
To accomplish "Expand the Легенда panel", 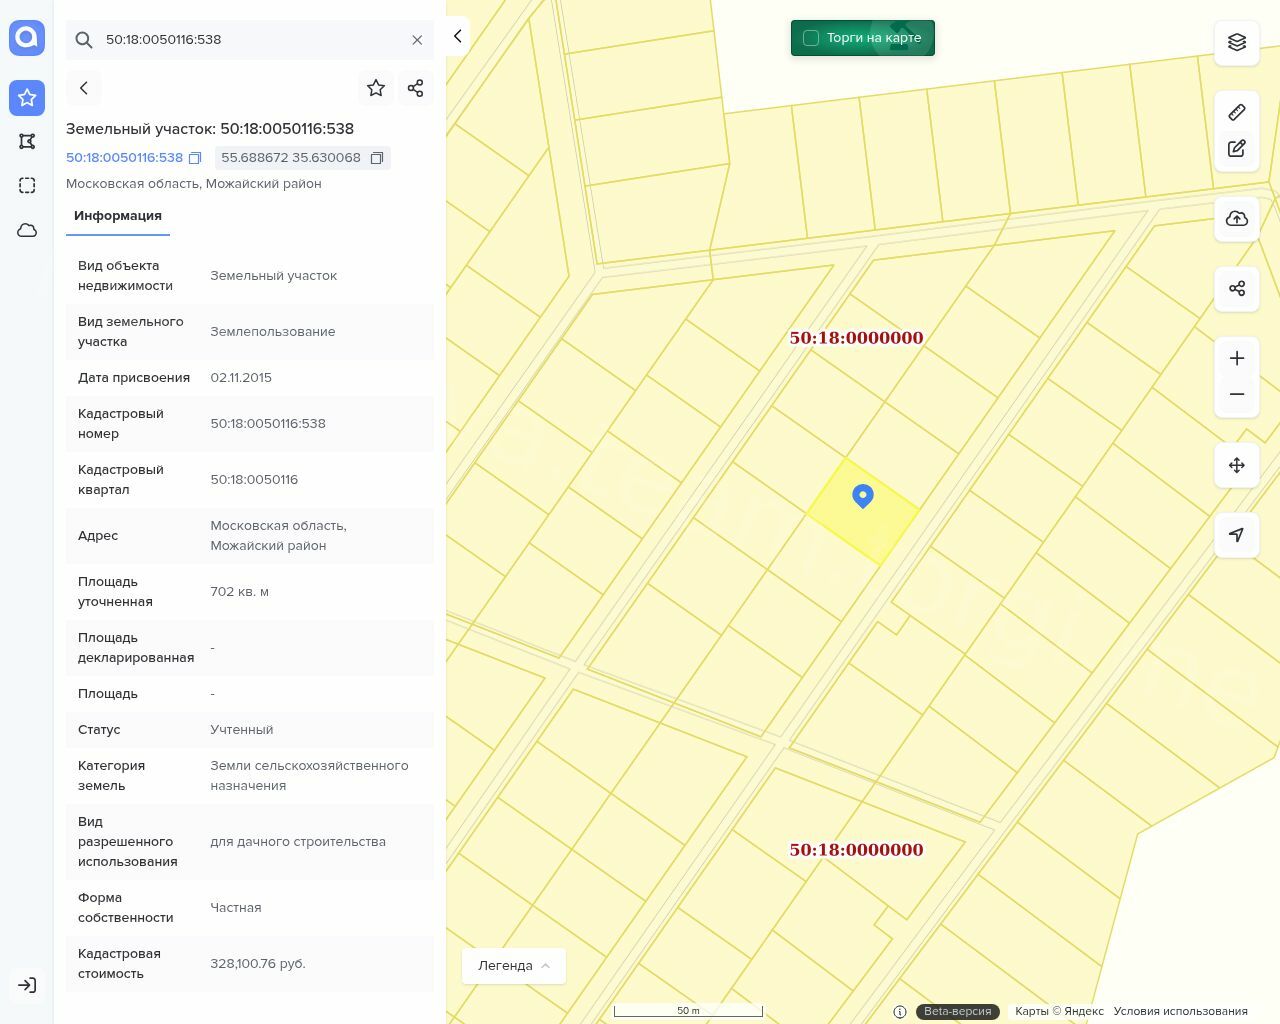I will [514, 965].
